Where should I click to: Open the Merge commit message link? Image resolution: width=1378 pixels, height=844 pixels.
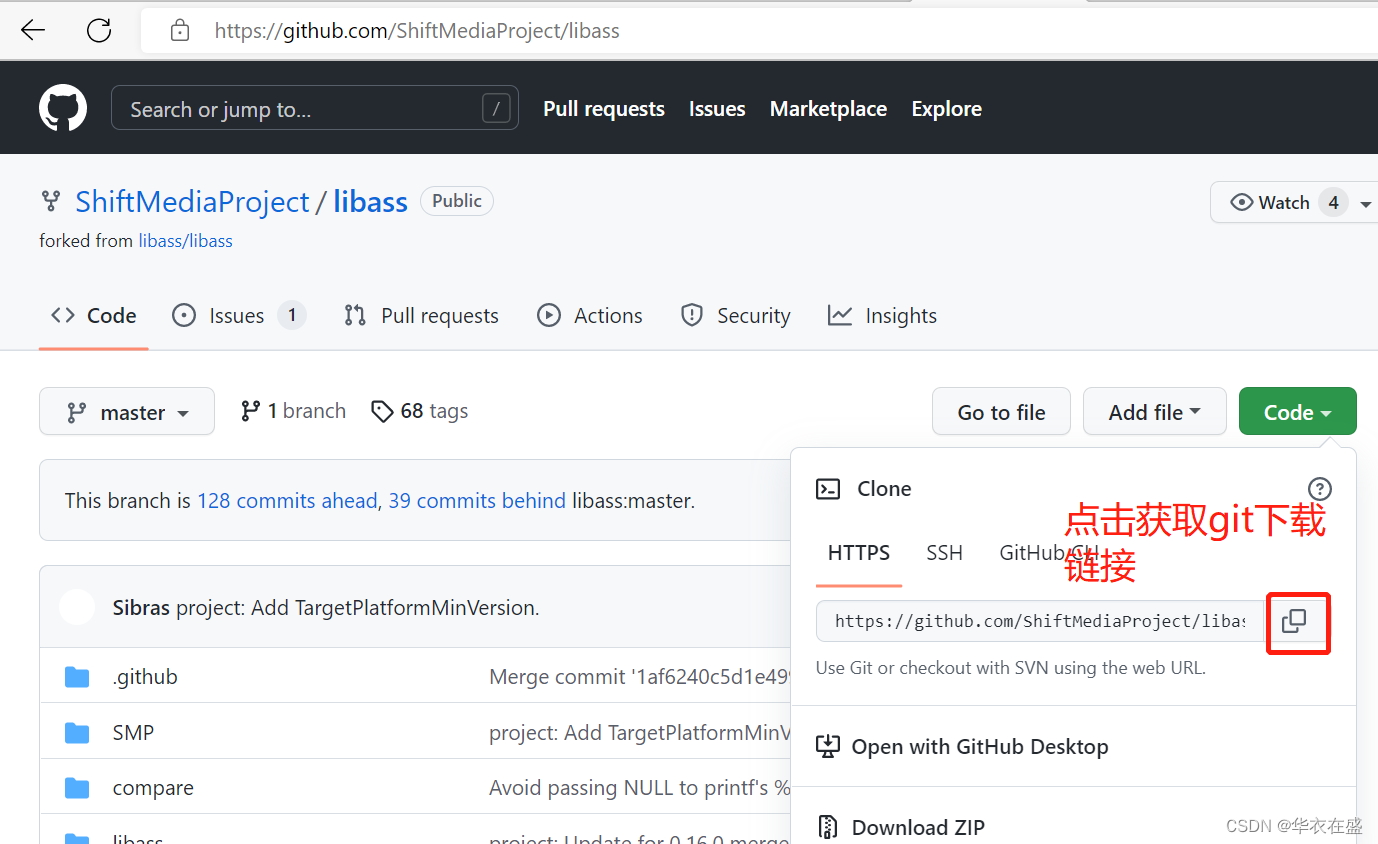[x=640, y=677]
